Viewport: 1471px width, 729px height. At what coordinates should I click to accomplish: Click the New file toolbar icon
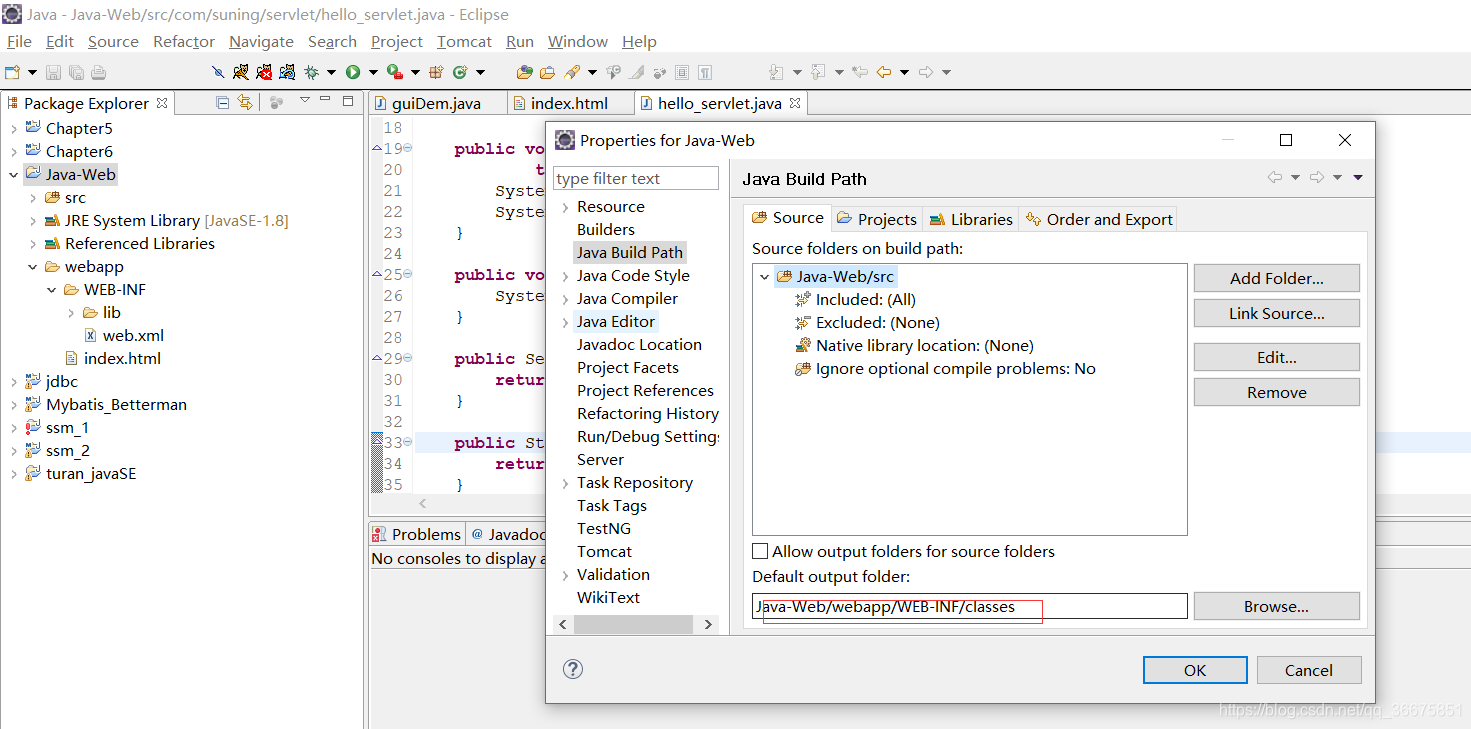12,72
